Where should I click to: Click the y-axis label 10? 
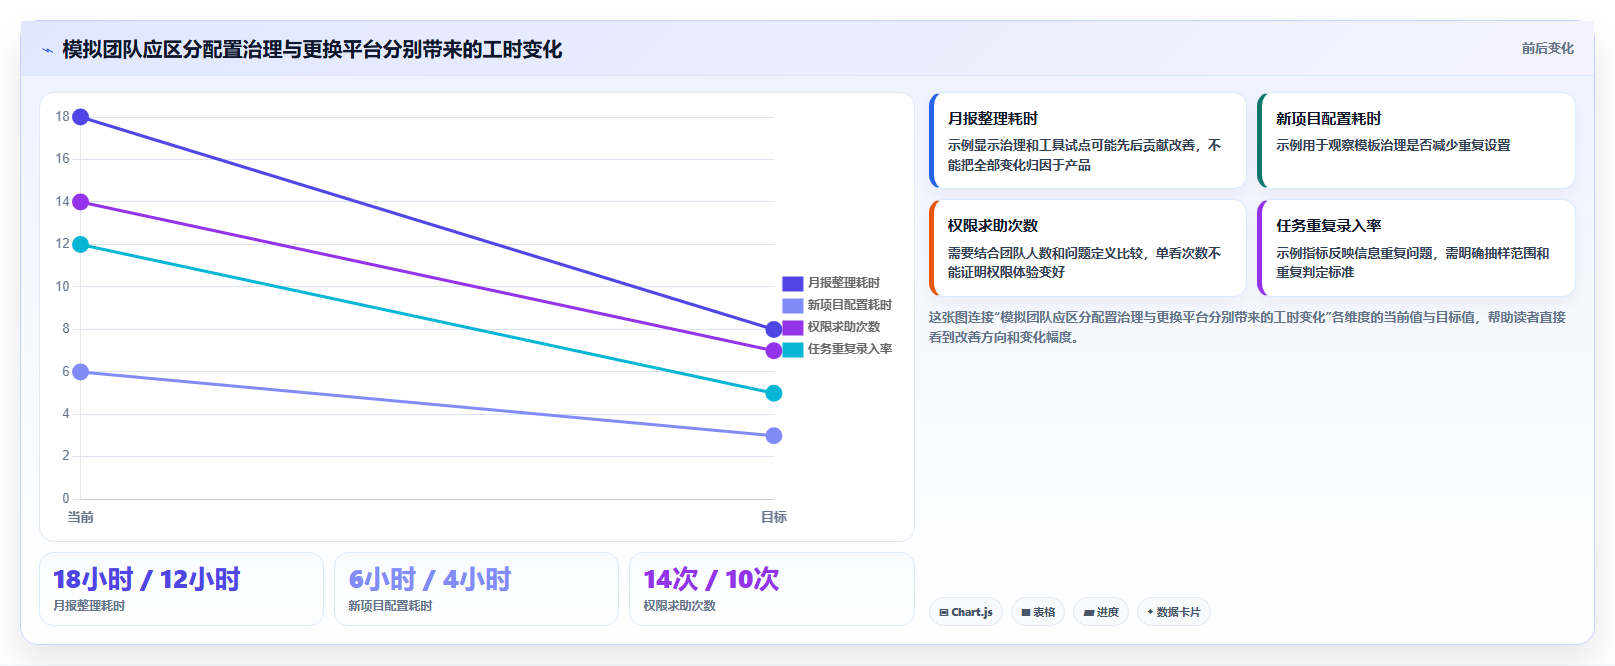point(62,287)
